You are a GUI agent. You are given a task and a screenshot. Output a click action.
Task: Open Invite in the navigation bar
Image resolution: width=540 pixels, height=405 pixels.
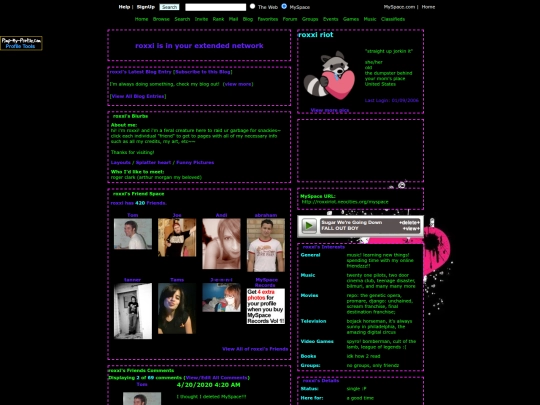201,19
